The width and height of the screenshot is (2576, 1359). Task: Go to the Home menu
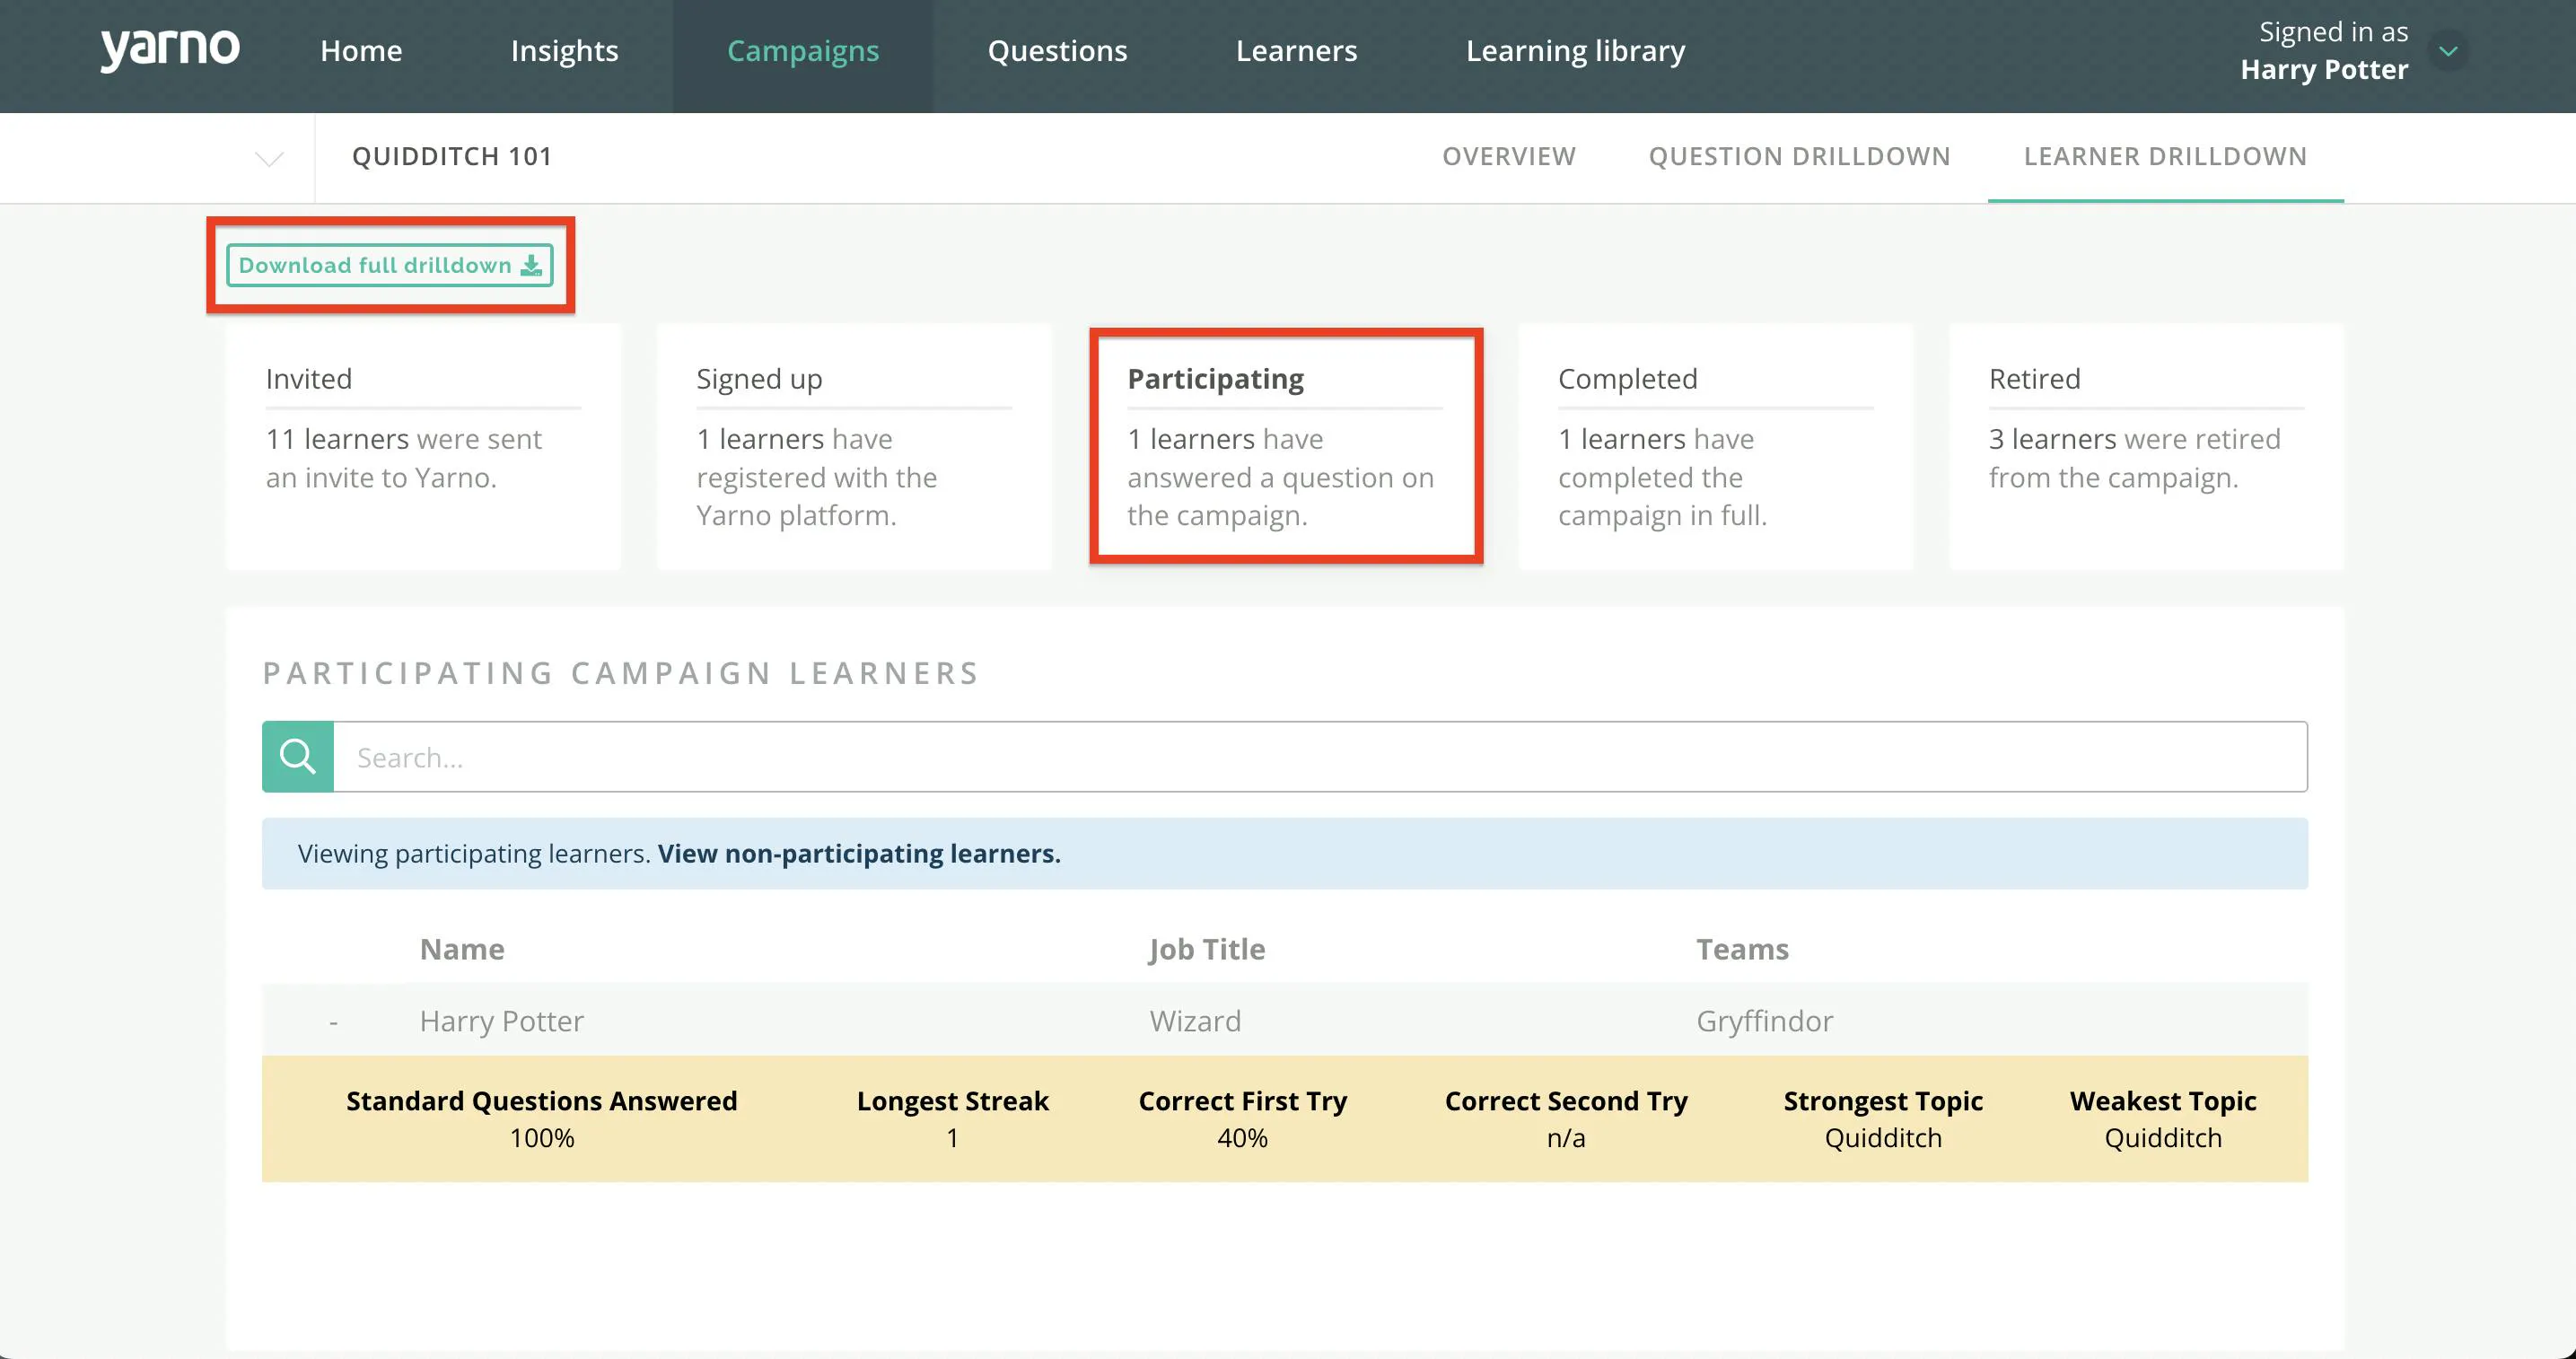pyautogui.click(x=361, y=51)
